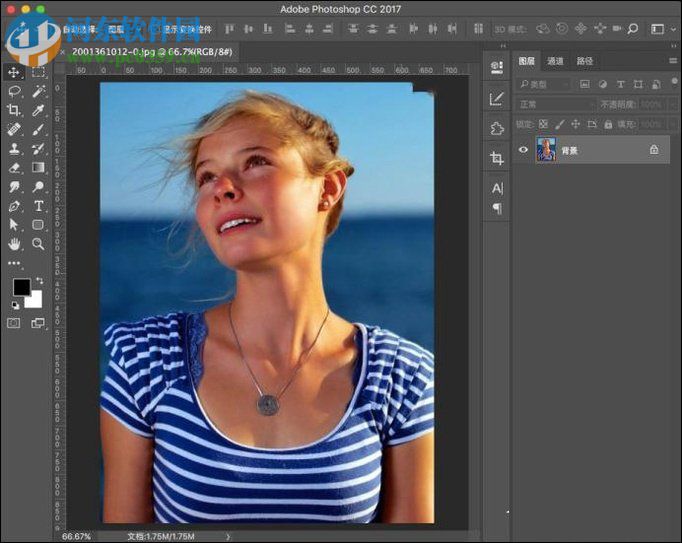Viewport: 682px width, 543px height.
Task: Choose the Gradient tool
Action: click(x=38, y=167)
